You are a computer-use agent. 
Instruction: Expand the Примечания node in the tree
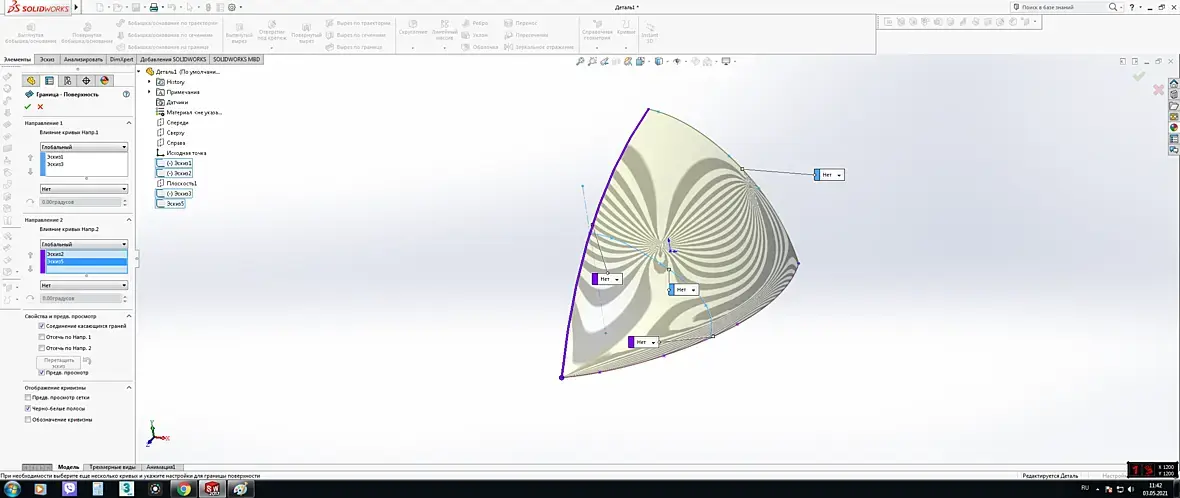[149, 92]
